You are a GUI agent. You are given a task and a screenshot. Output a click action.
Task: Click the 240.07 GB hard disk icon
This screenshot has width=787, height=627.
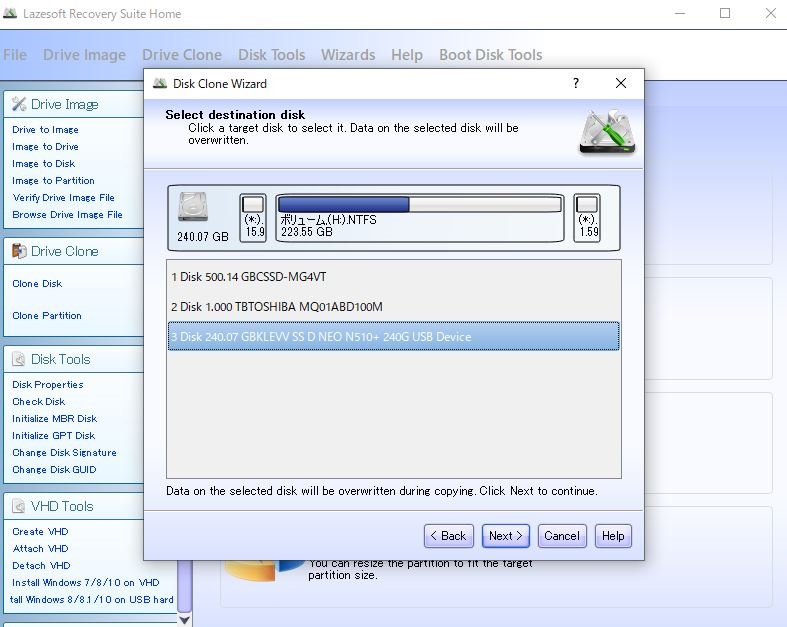[x=193, y=207]
